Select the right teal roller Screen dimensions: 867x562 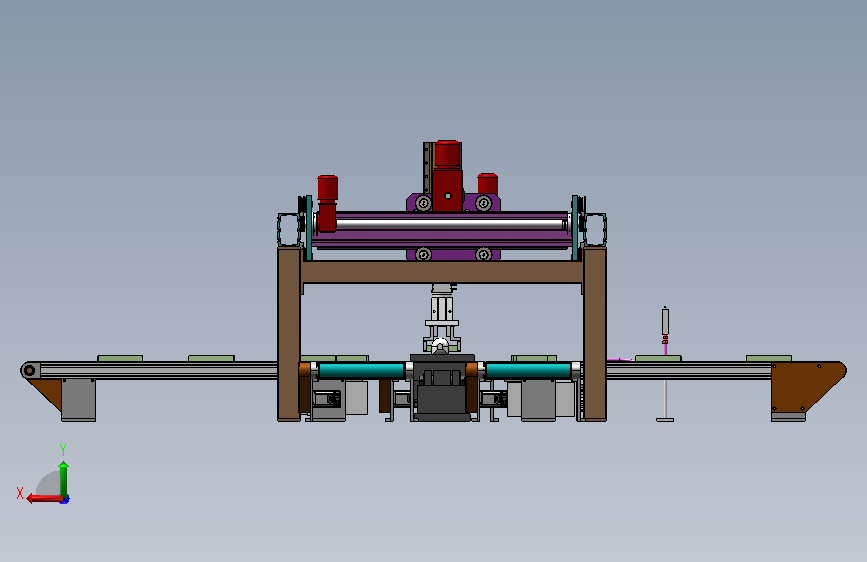[x=528, y=370]
